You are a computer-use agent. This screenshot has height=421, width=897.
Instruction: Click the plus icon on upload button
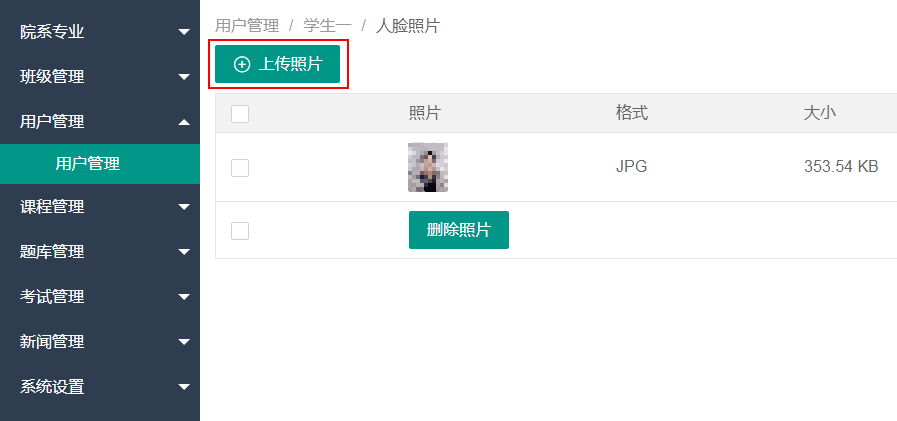coord(242,64)
